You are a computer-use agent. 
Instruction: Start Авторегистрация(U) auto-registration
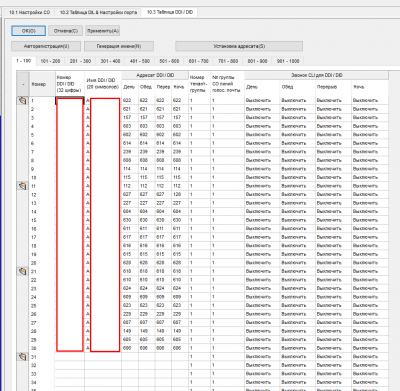point(46,46)
